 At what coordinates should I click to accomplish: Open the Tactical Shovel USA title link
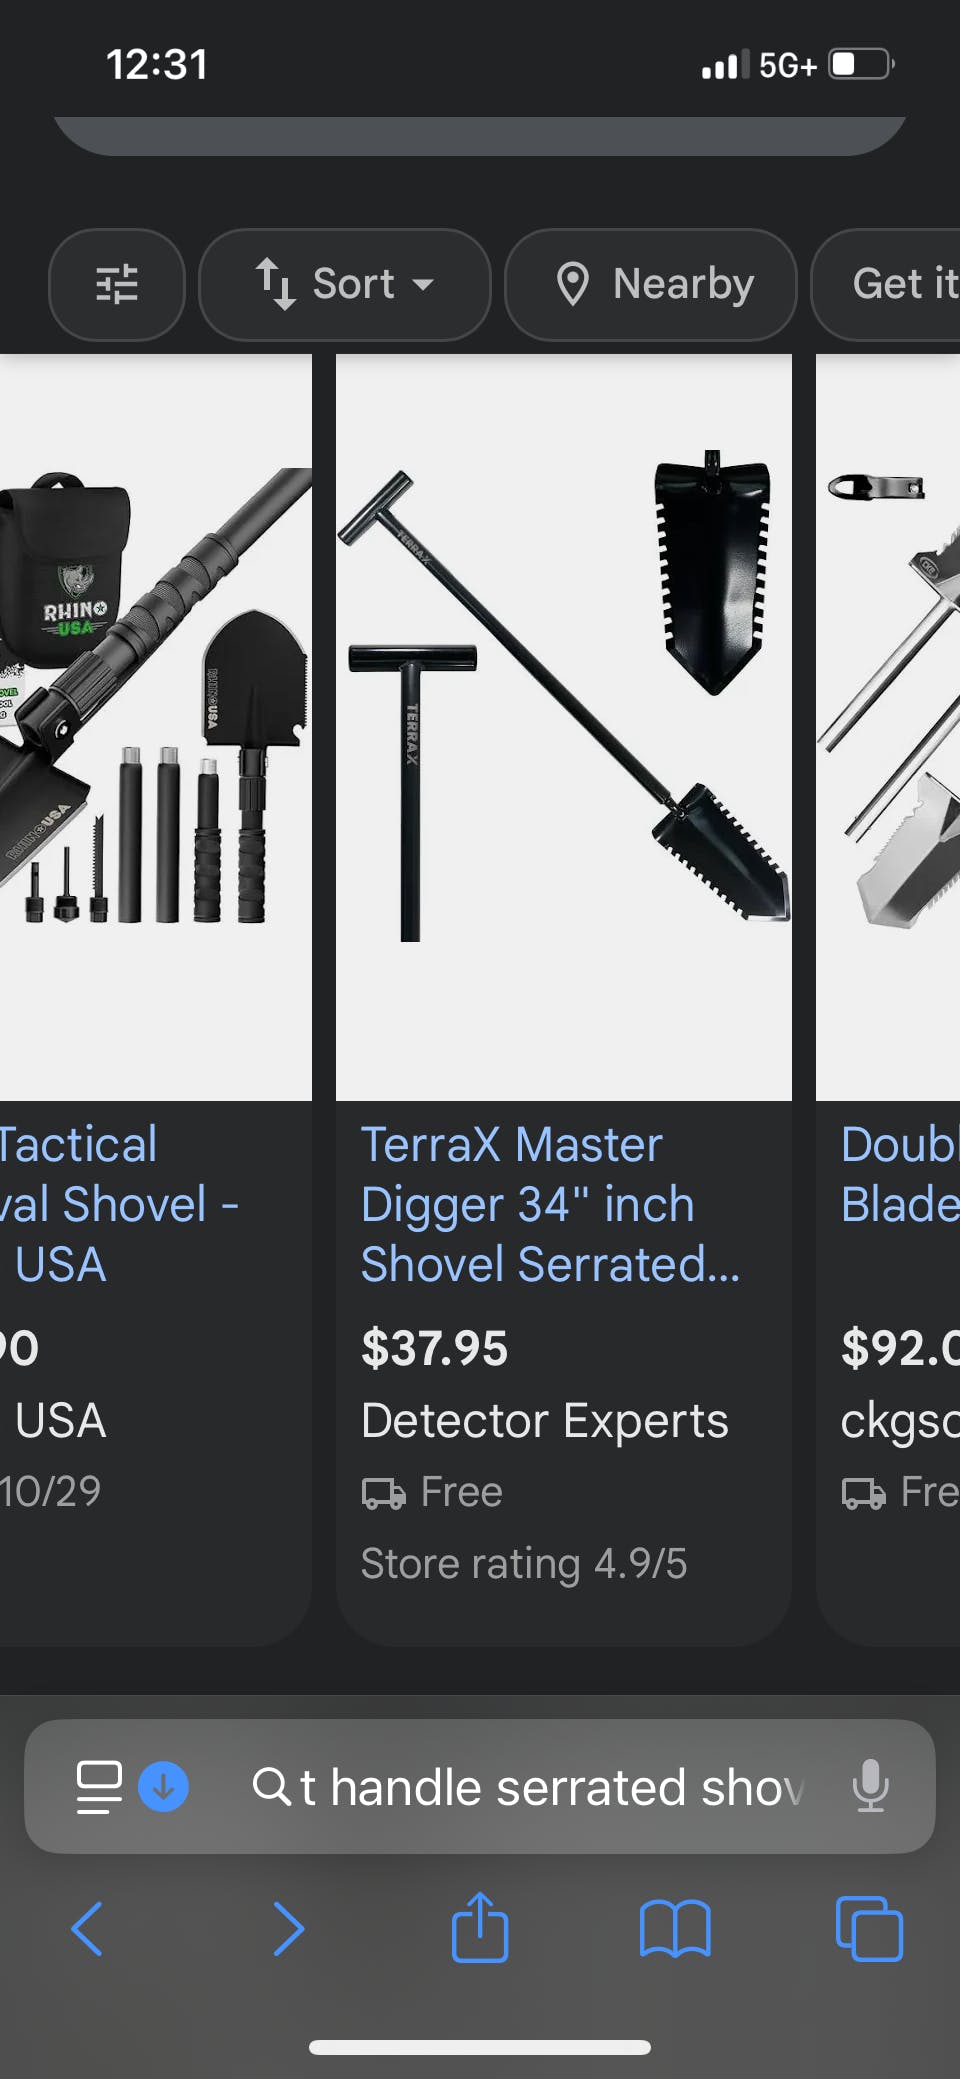point(120,1204)
